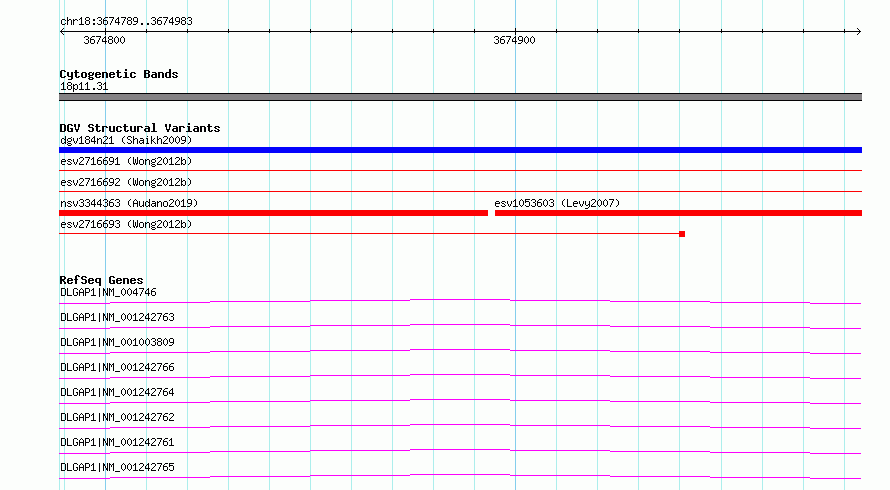Click DLGAP1|NM_001242765 transcript label
The height and width of the screenshot is (490, 890).
[117, 467]
